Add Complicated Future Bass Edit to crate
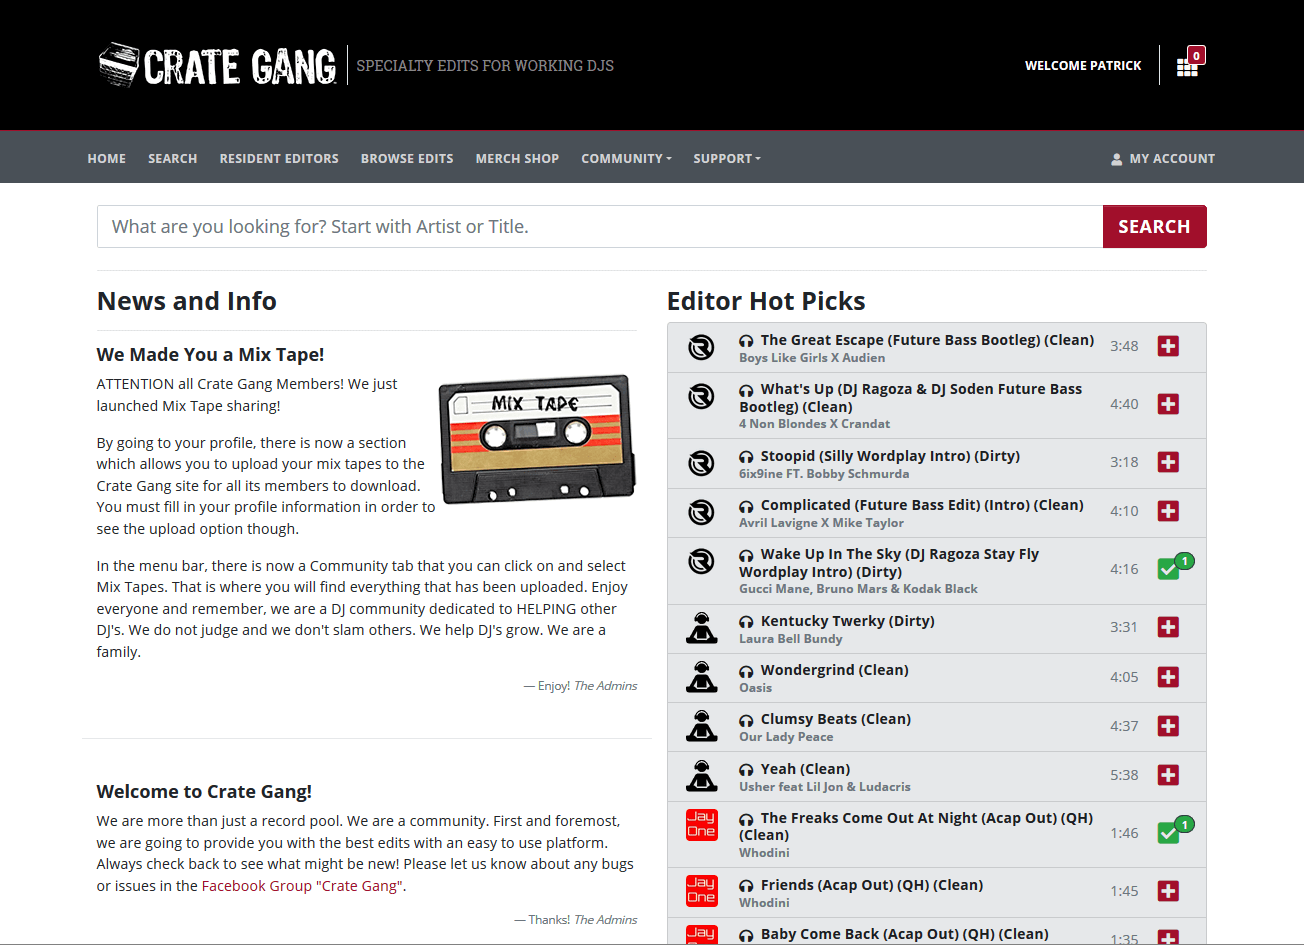 (x=1168, y=511)
